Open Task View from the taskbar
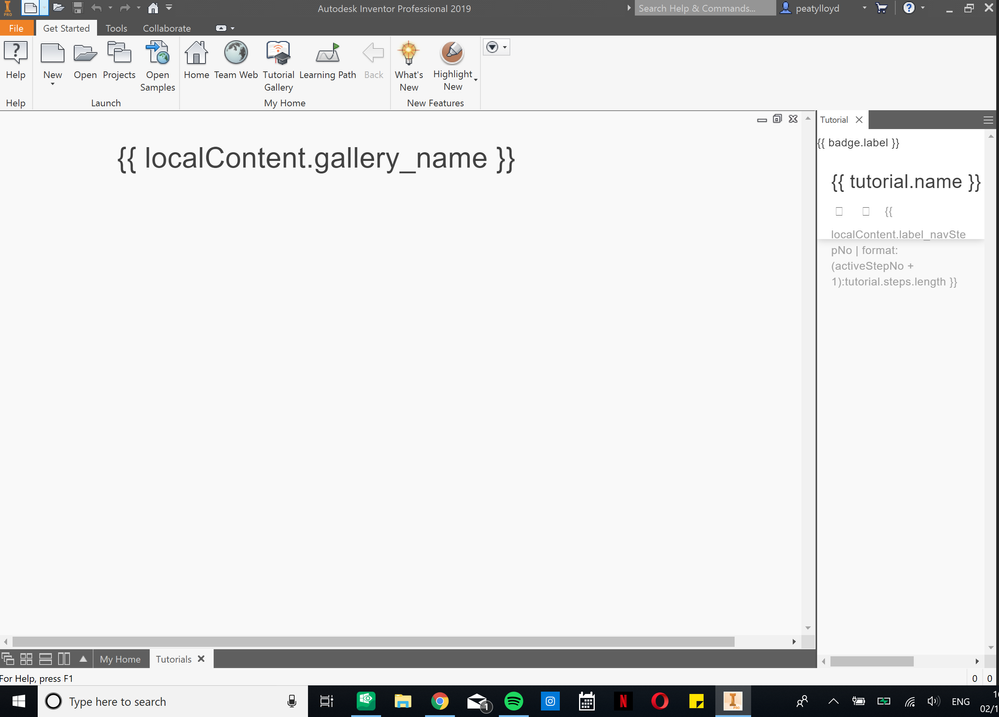This screenshot has height=717, width=999. click(x=326, y=702)
